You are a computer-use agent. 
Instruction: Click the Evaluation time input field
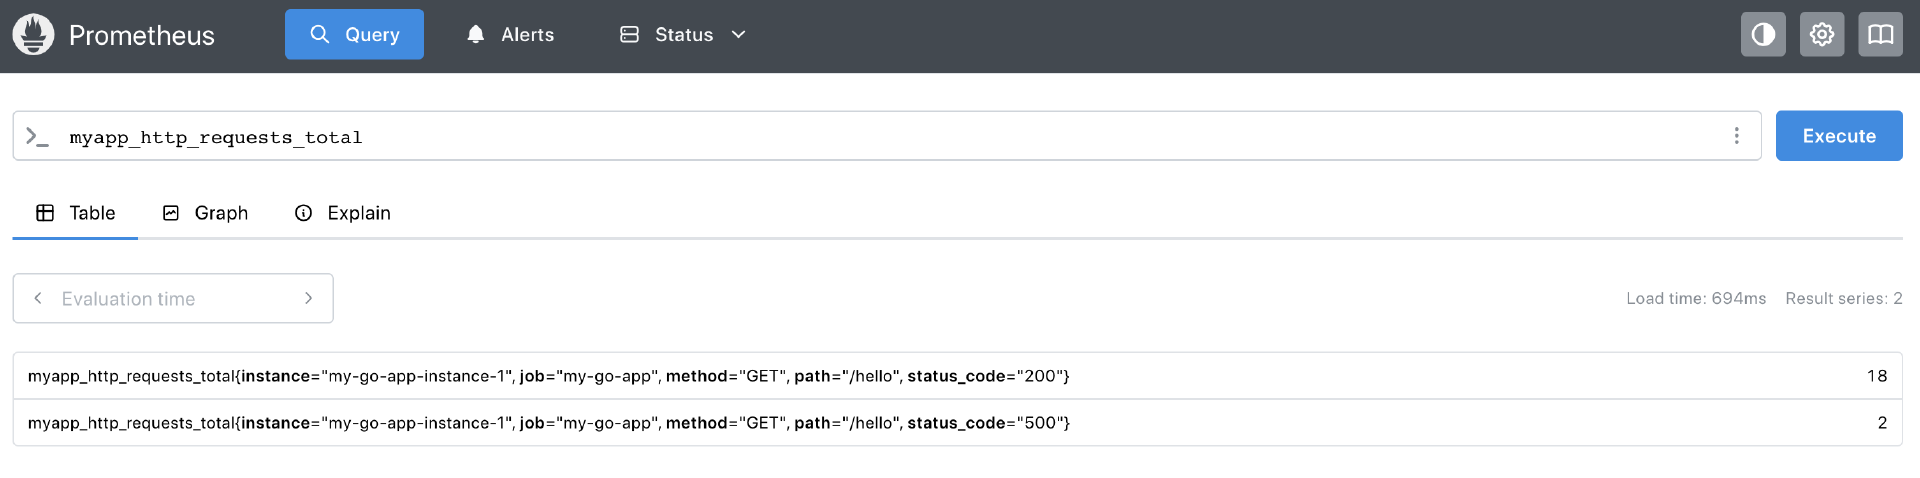tap(170, 299)
